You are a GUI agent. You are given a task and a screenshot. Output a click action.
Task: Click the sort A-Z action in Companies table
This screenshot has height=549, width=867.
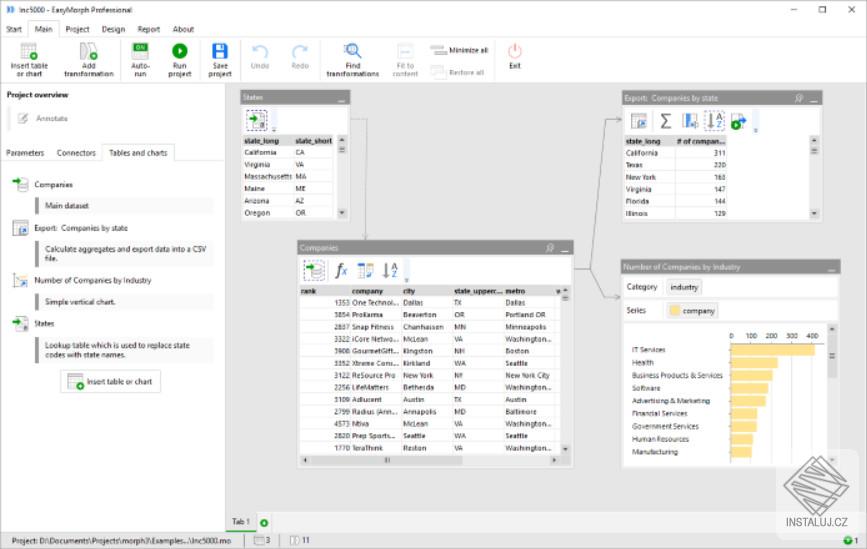coord(390,270)
